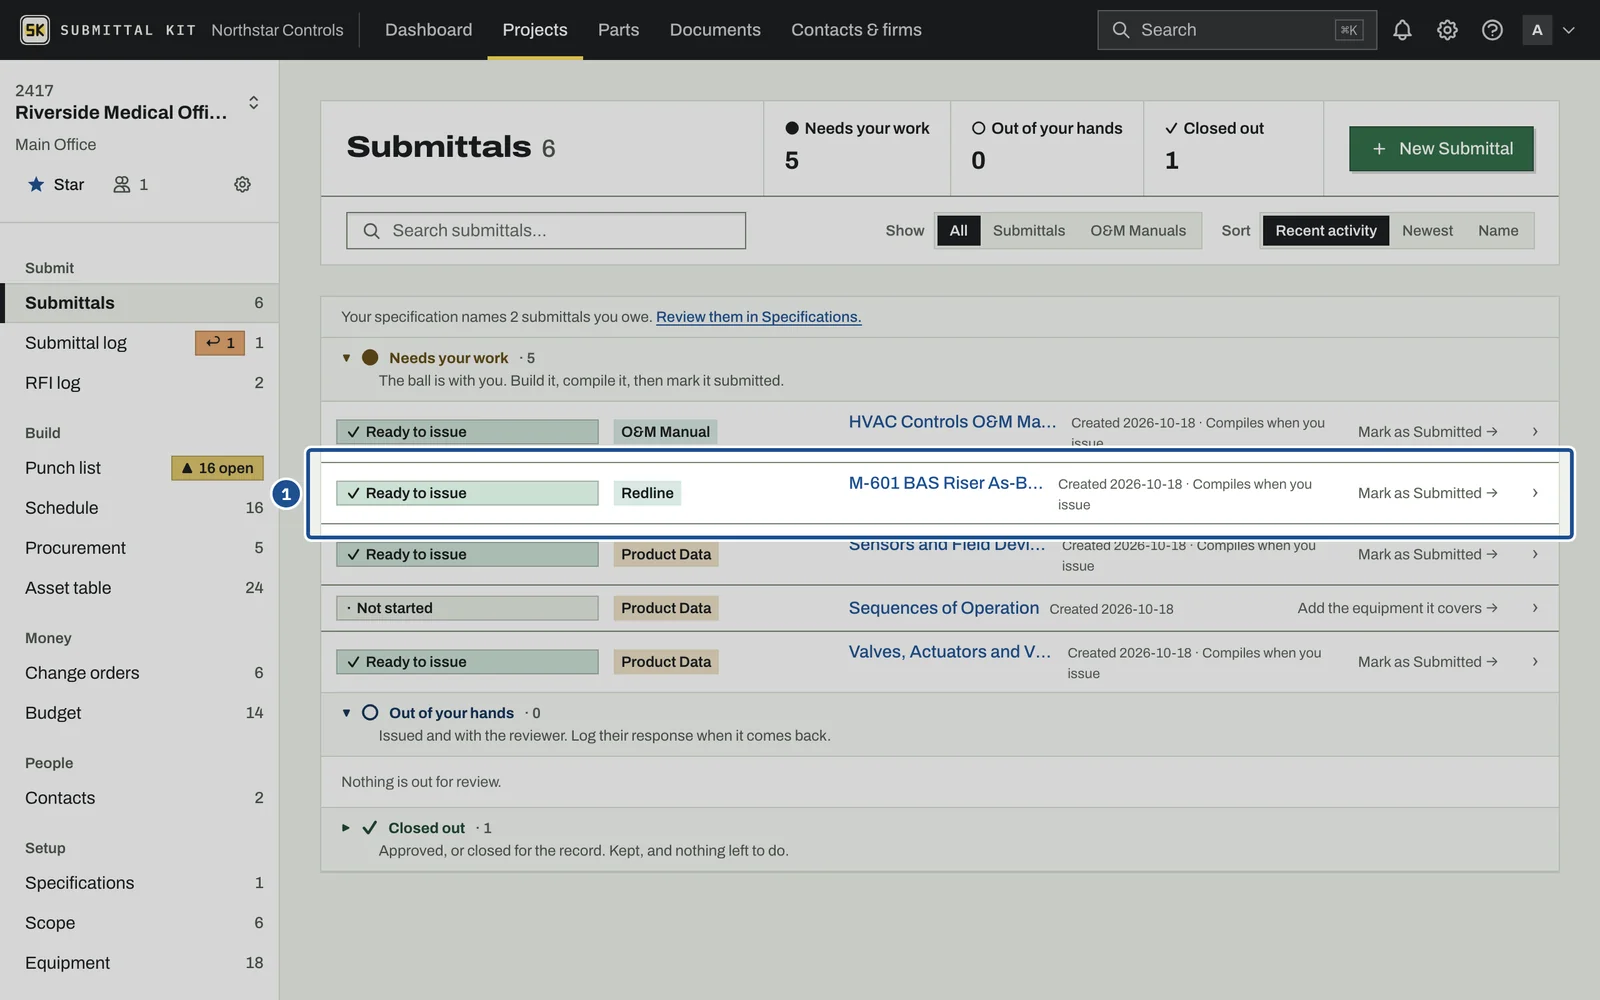The image size is (1600, 1000).
Task: Open M-601 BAS Riser row chevron
Action: coord(1535,493)
